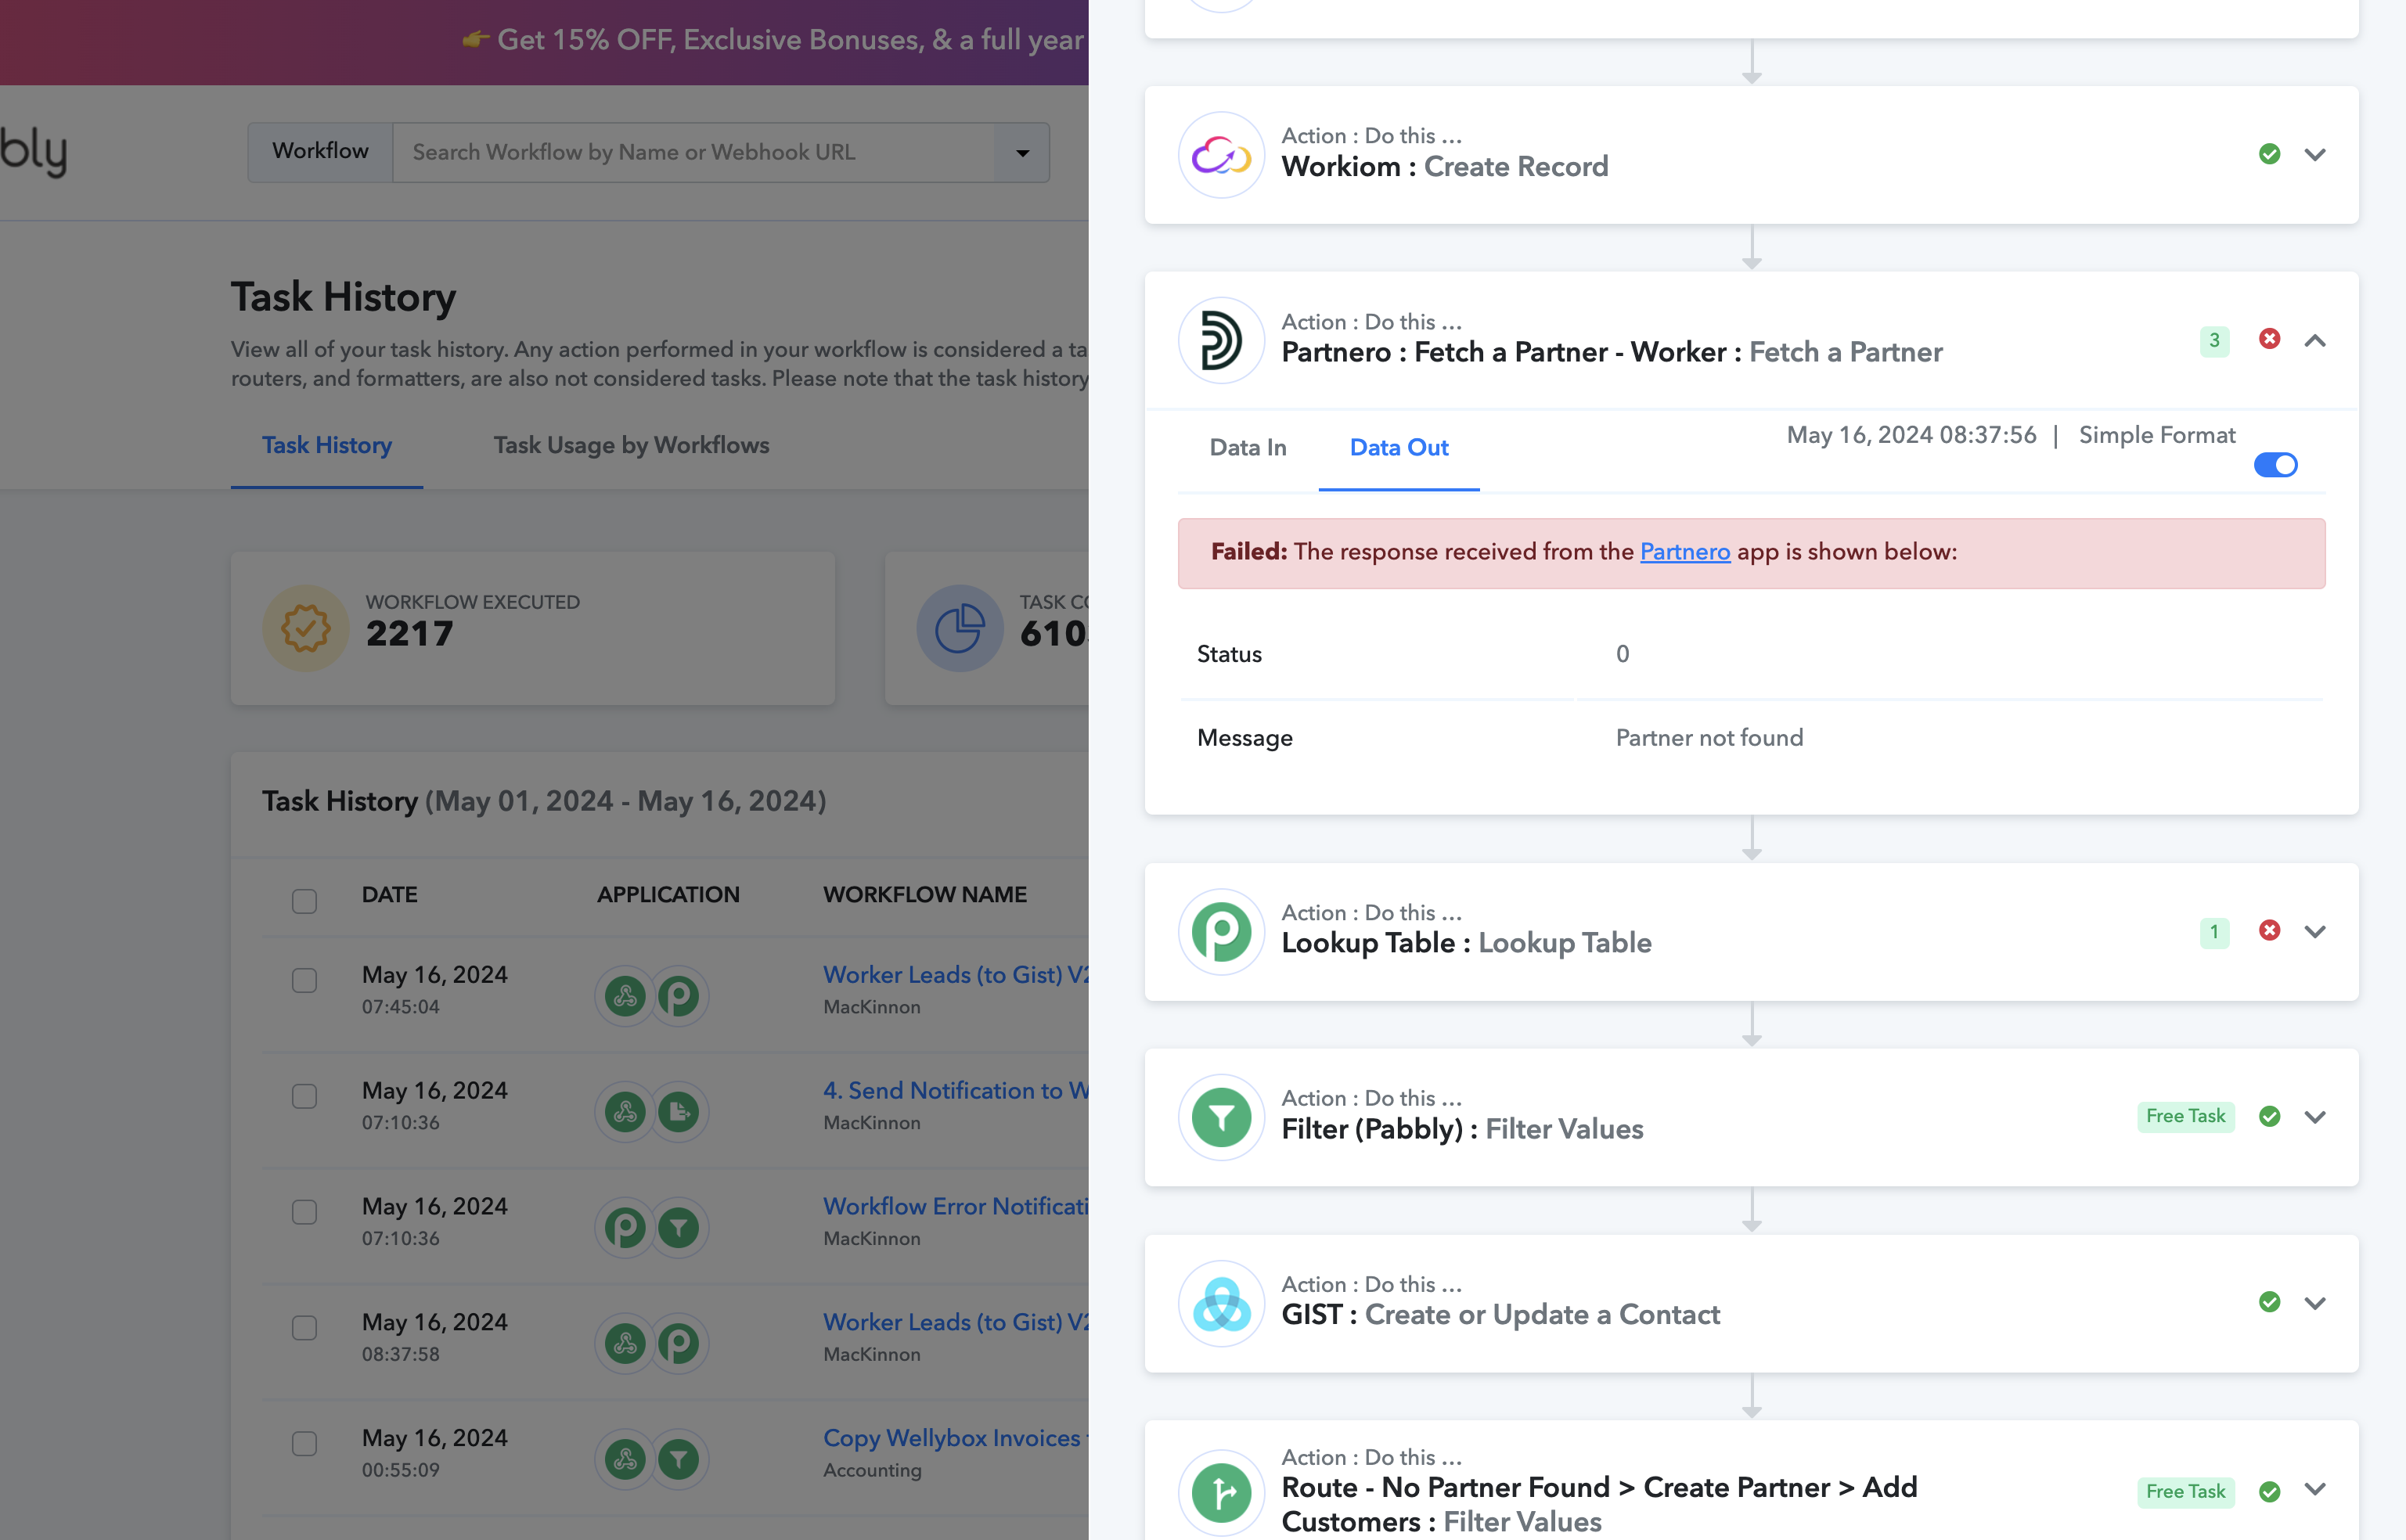
Task: Open 4. Send Notification workflow link
Action: coord(956,1091)
